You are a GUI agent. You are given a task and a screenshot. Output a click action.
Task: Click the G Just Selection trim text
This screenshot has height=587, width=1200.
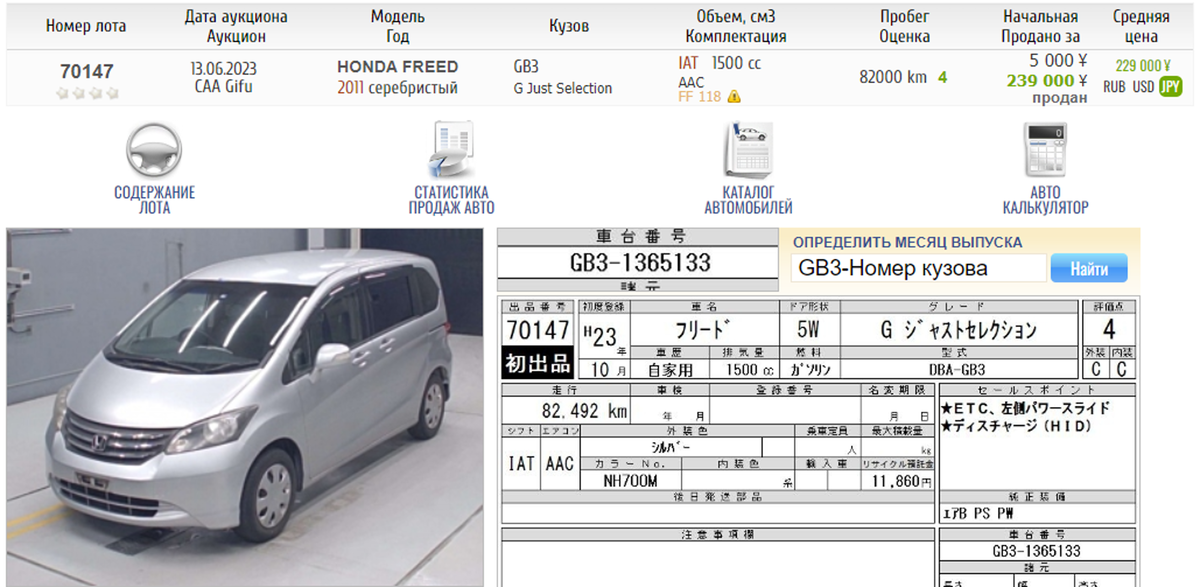562,88
